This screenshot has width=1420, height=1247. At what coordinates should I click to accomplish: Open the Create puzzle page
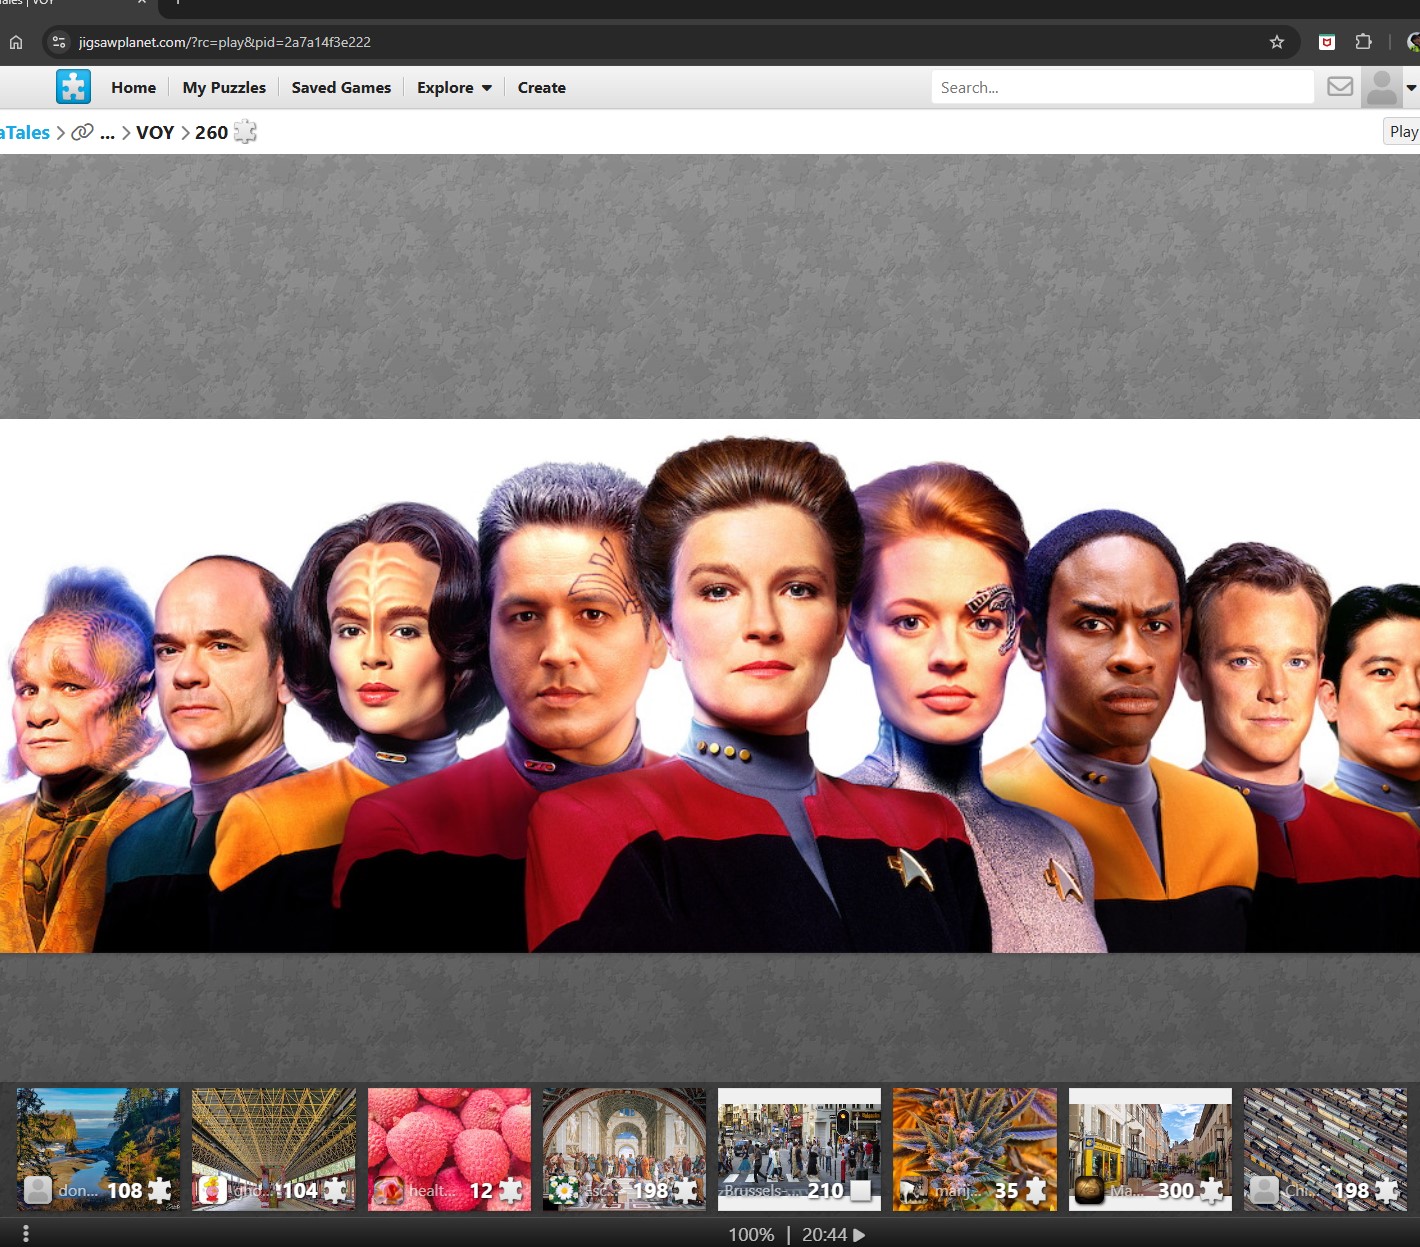tap(542, 88)
